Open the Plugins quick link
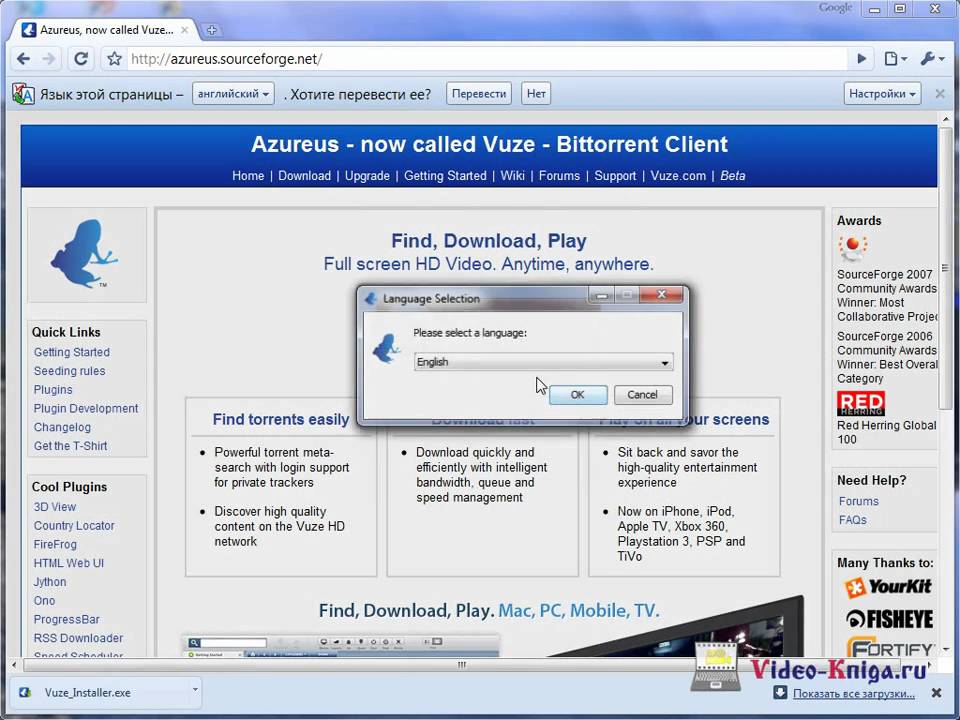The width and height of the screenshot is (960, 720). 53,390
